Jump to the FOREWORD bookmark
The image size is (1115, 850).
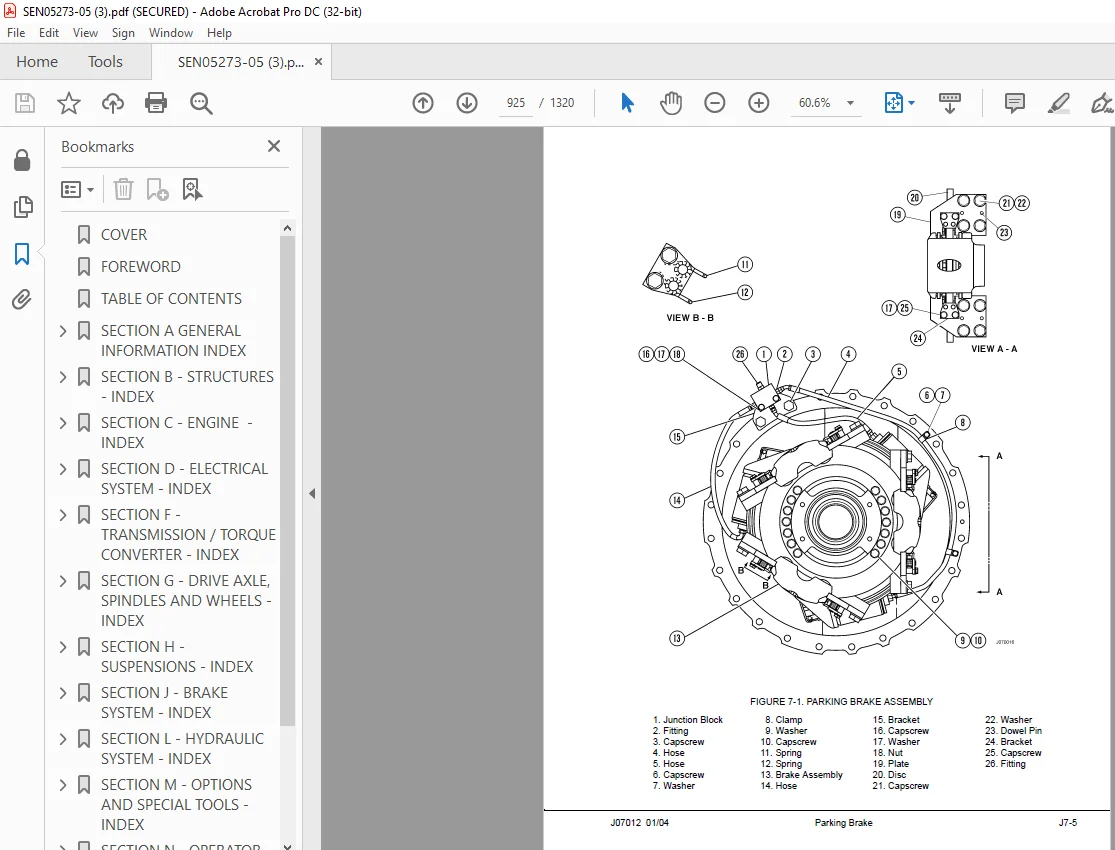click(x=141, y=267)
